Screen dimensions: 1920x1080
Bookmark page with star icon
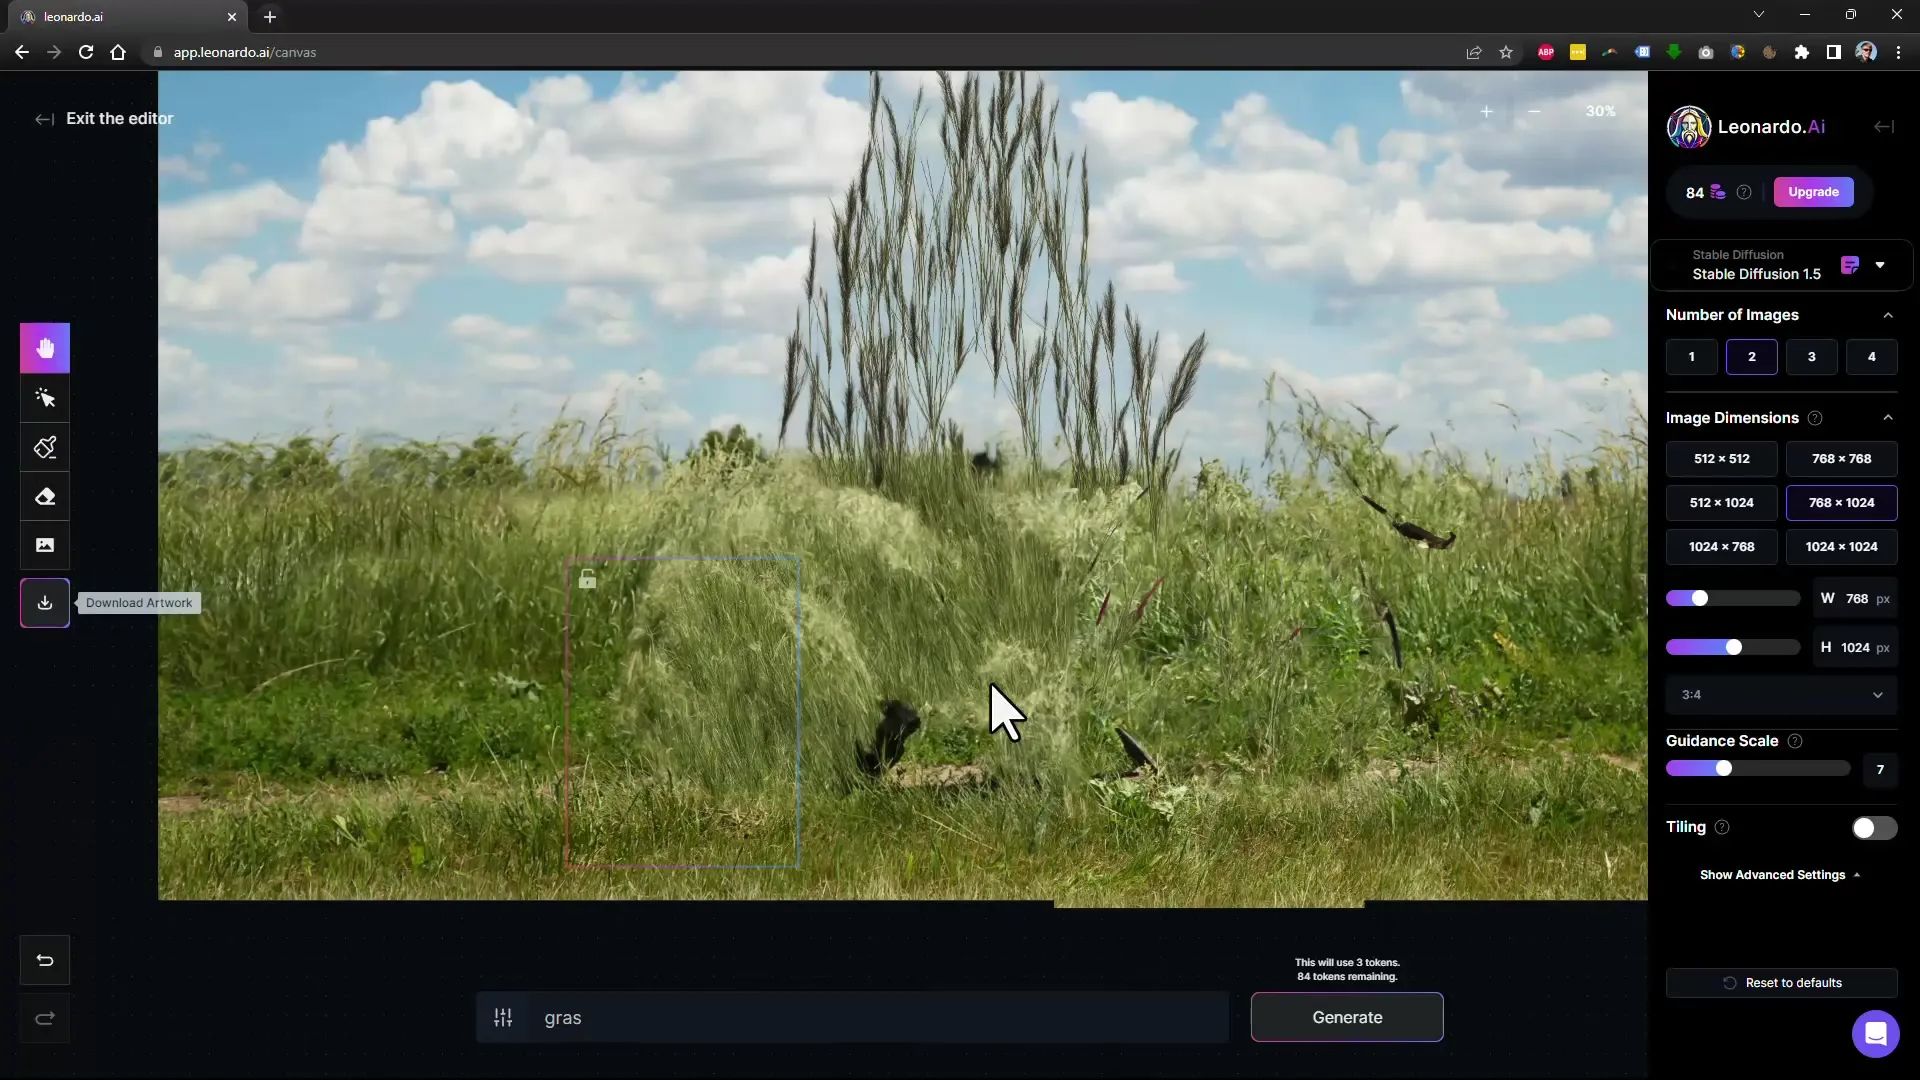[x=1506, y=52]
